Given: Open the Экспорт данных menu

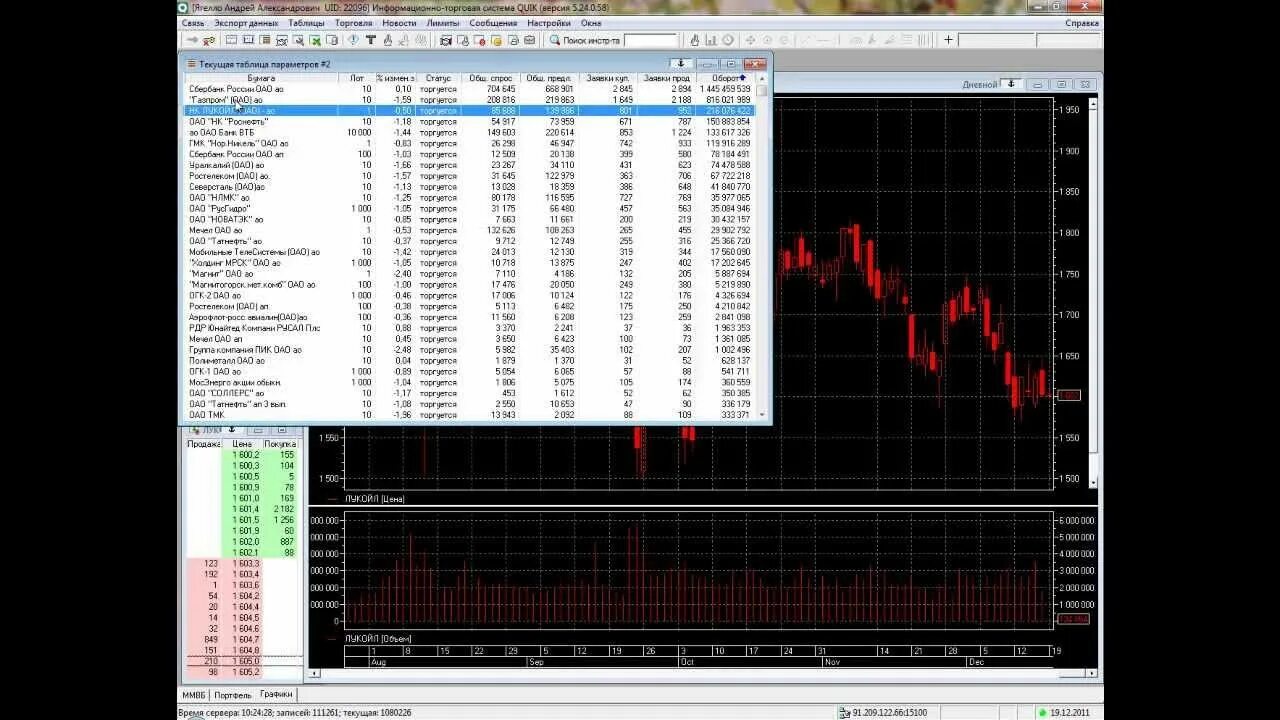Looking at the screenshot, I should 246,23.
